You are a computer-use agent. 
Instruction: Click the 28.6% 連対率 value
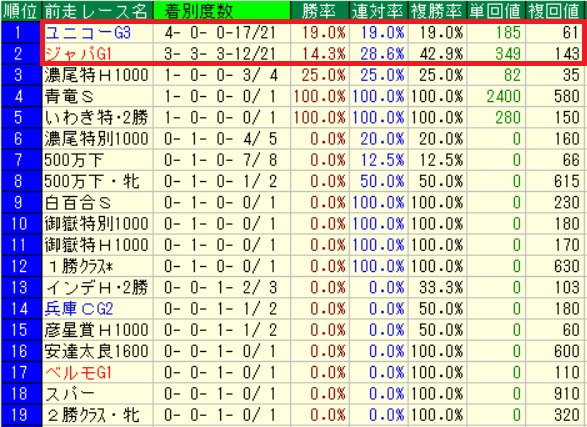382,54
